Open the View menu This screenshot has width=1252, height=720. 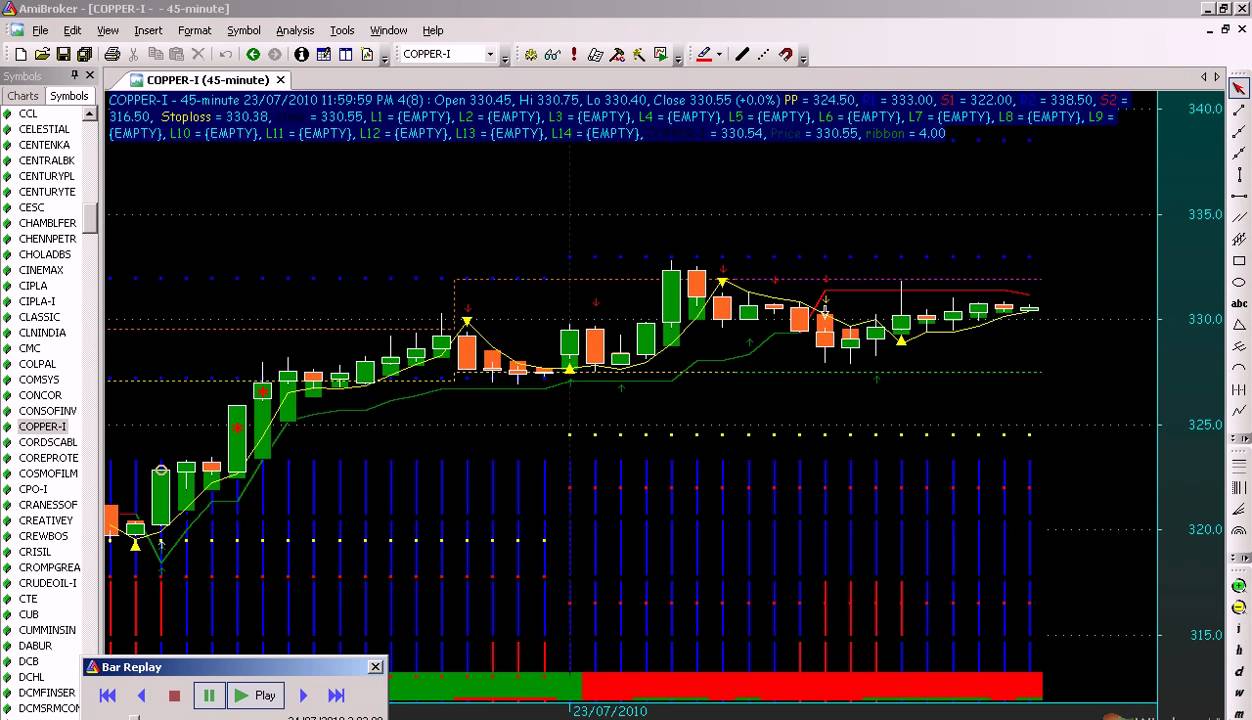(107, 30)
